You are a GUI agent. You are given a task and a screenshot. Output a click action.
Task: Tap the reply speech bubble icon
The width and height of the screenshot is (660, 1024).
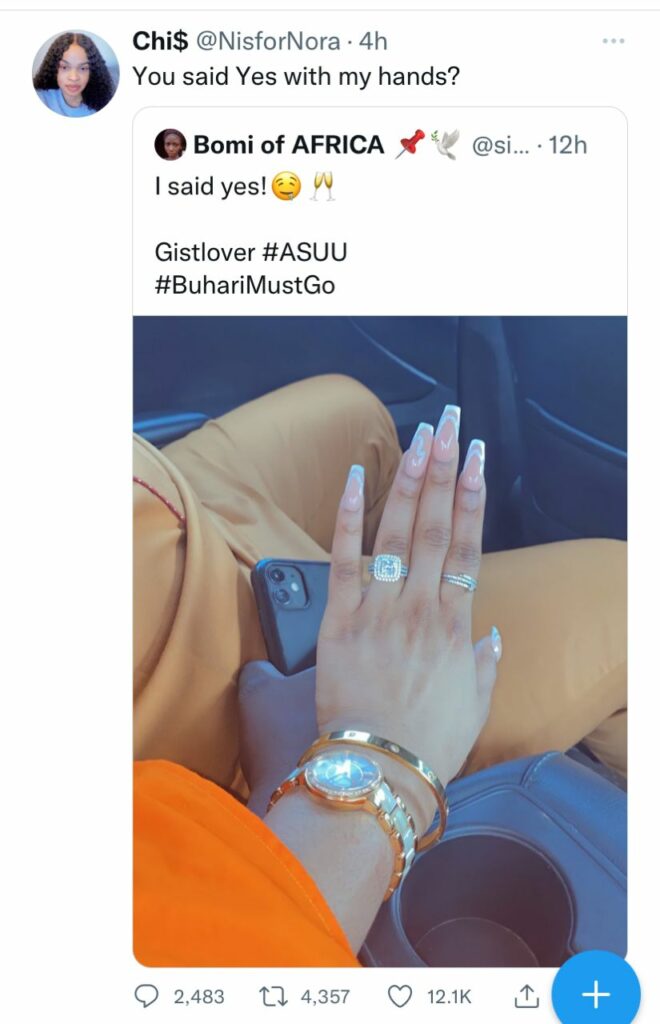point(146,996)
